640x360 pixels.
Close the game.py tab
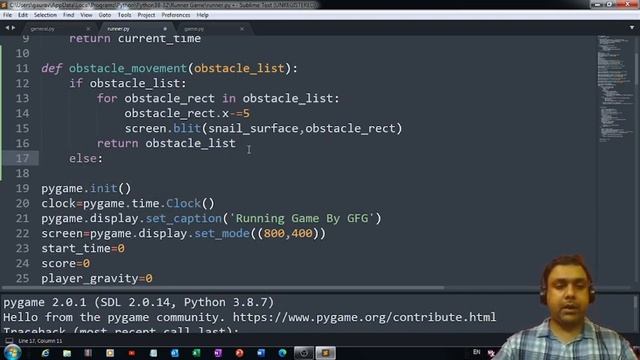(x=242, y=29)
